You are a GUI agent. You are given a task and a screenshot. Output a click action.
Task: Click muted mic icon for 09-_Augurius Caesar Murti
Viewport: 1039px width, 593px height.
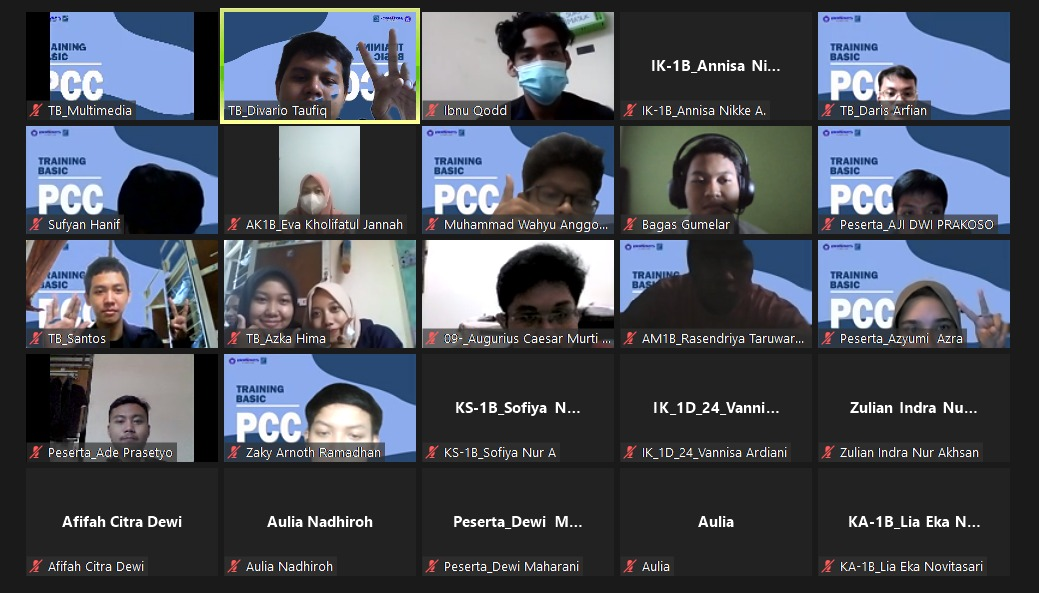click(432, 339)
